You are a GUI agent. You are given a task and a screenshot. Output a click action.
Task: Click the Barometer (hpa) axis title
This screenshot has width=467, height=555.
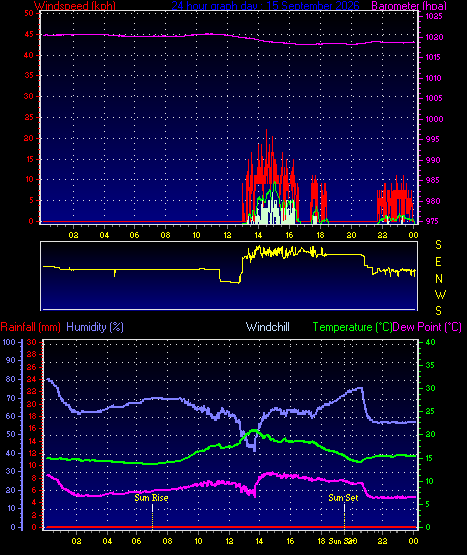click(x=409, y=5)
